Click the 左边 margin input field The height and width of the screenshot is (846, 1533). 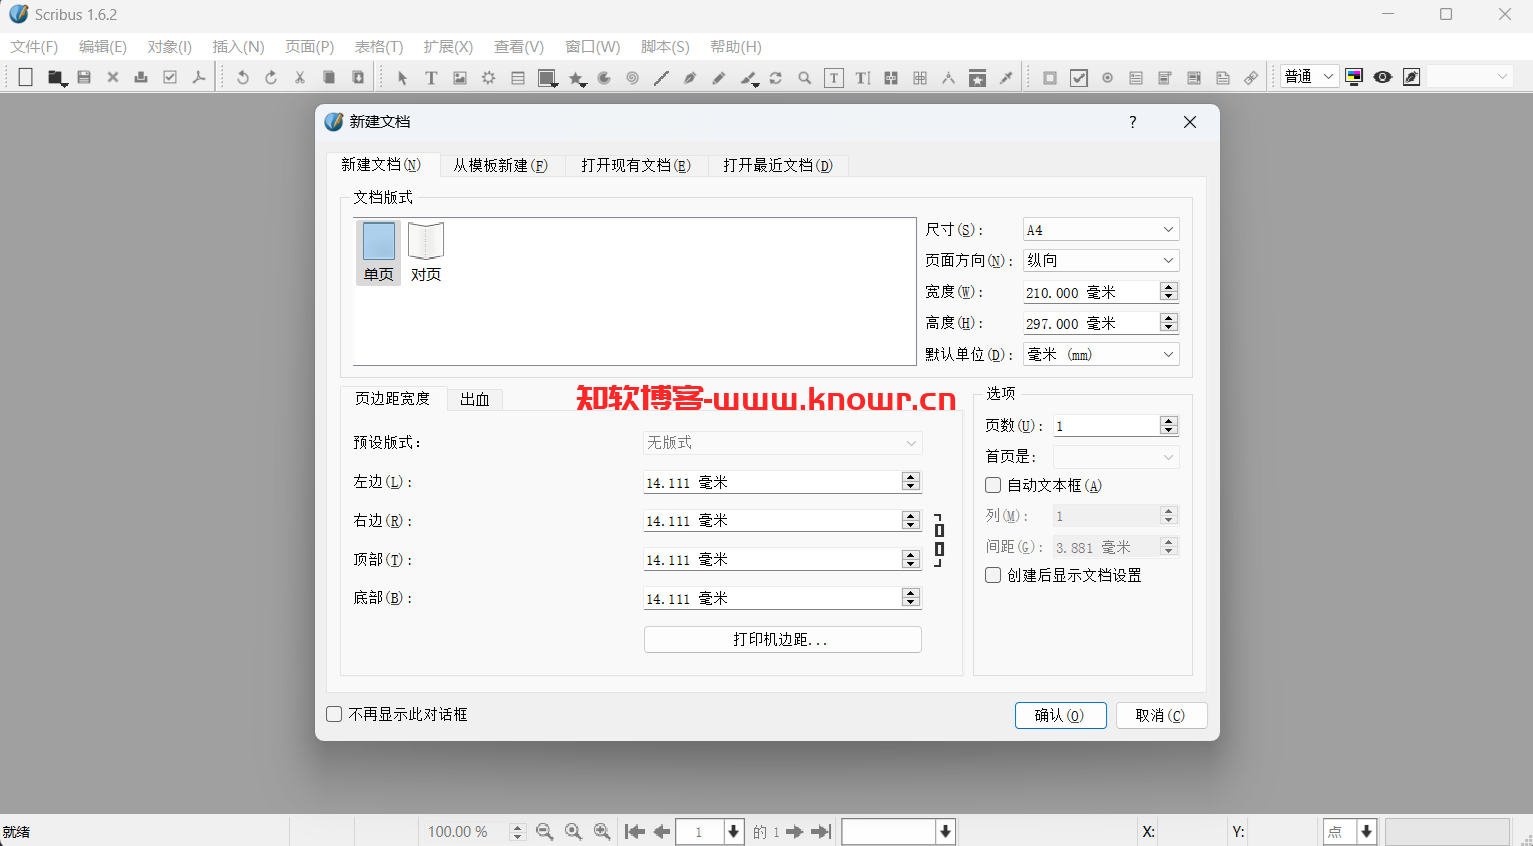coord(773,482)
